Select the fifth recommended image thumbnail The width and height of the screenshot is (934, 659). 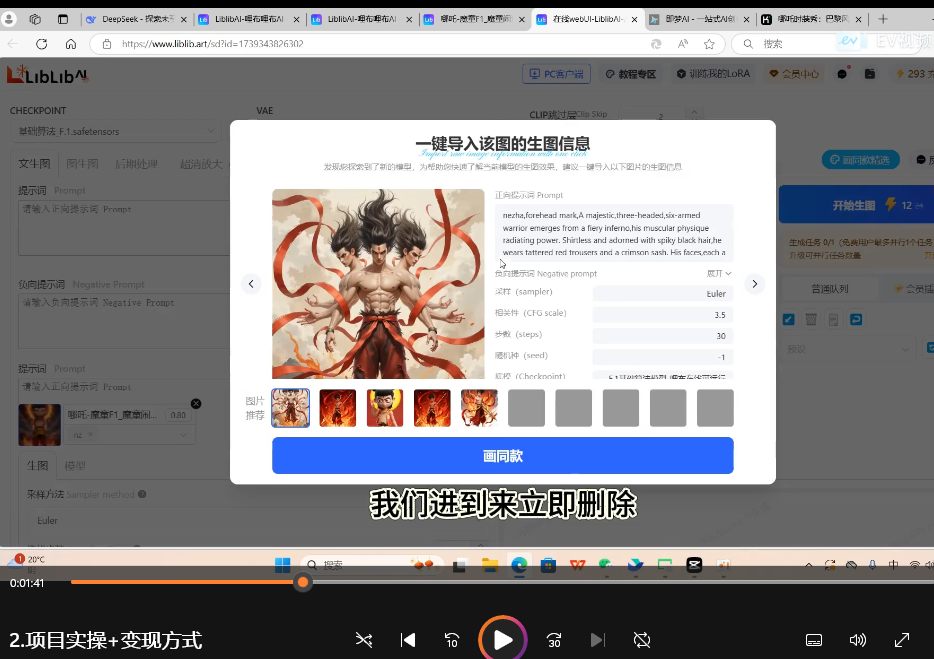(x=479, y=408)
